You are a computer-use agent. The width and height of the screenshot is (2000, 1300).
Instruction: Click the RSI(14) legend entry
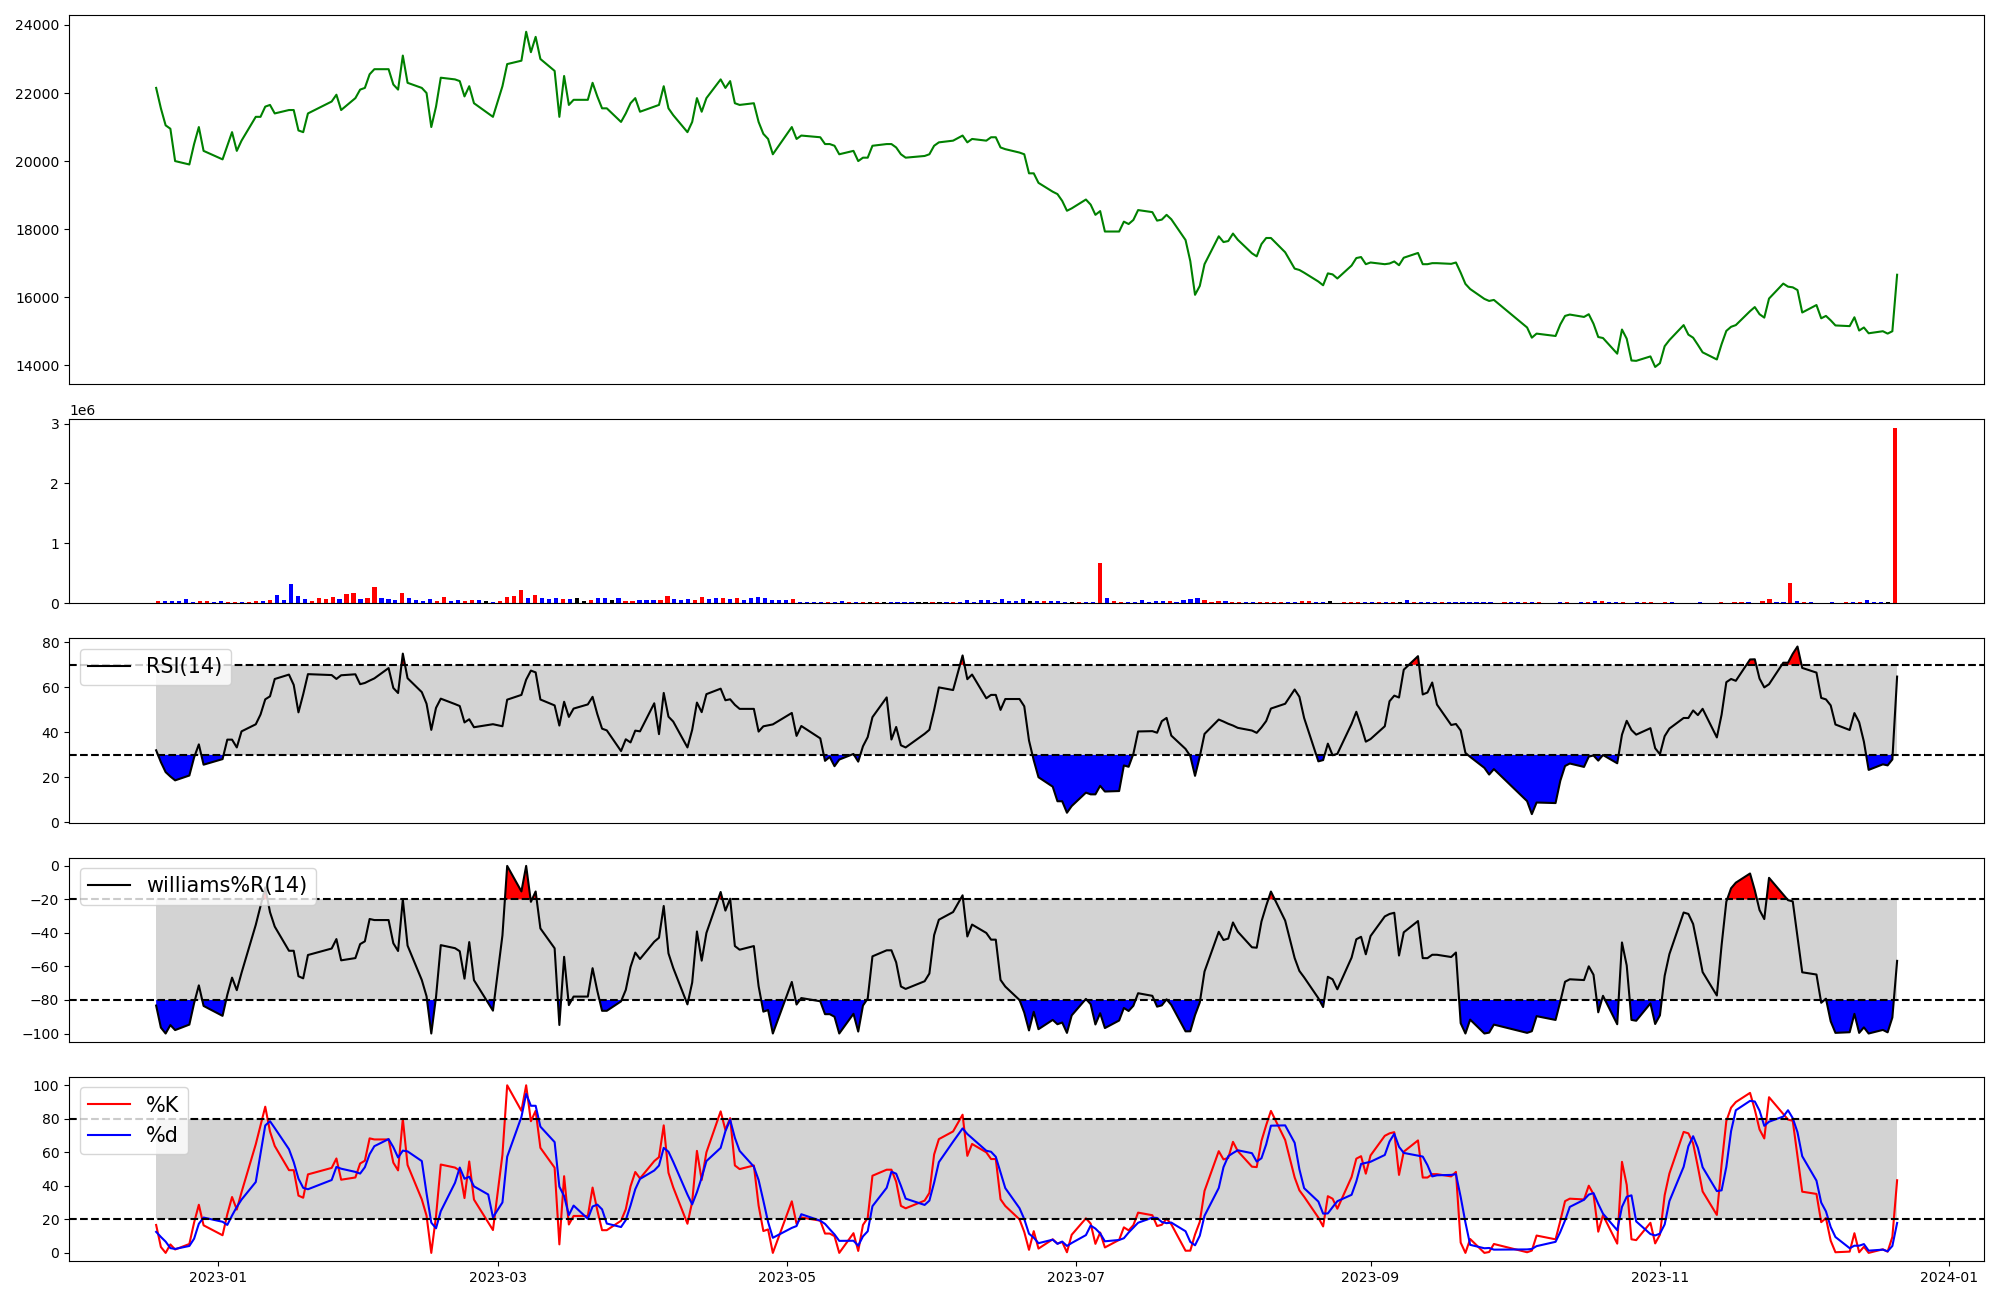tap(183, 666)
